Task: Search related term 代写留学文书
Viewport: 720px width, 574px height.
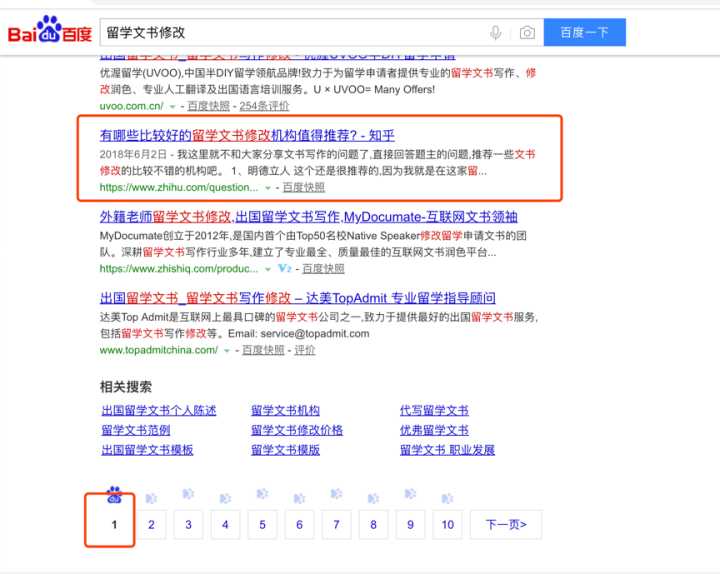Action: (x=434, y=411)
